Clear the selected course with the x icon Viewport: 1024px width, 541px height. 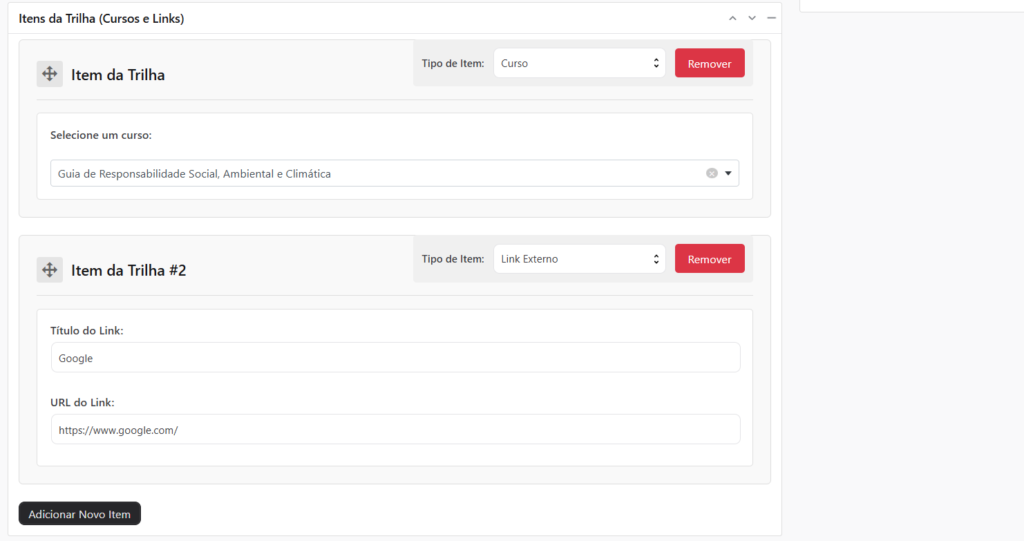coord(712,173)
